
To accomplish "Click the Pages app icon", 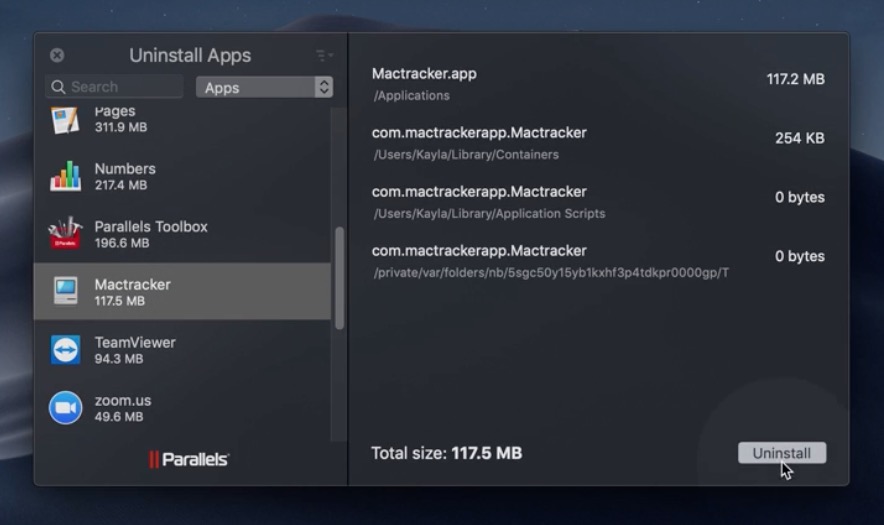I will click(x=65, y=120).
